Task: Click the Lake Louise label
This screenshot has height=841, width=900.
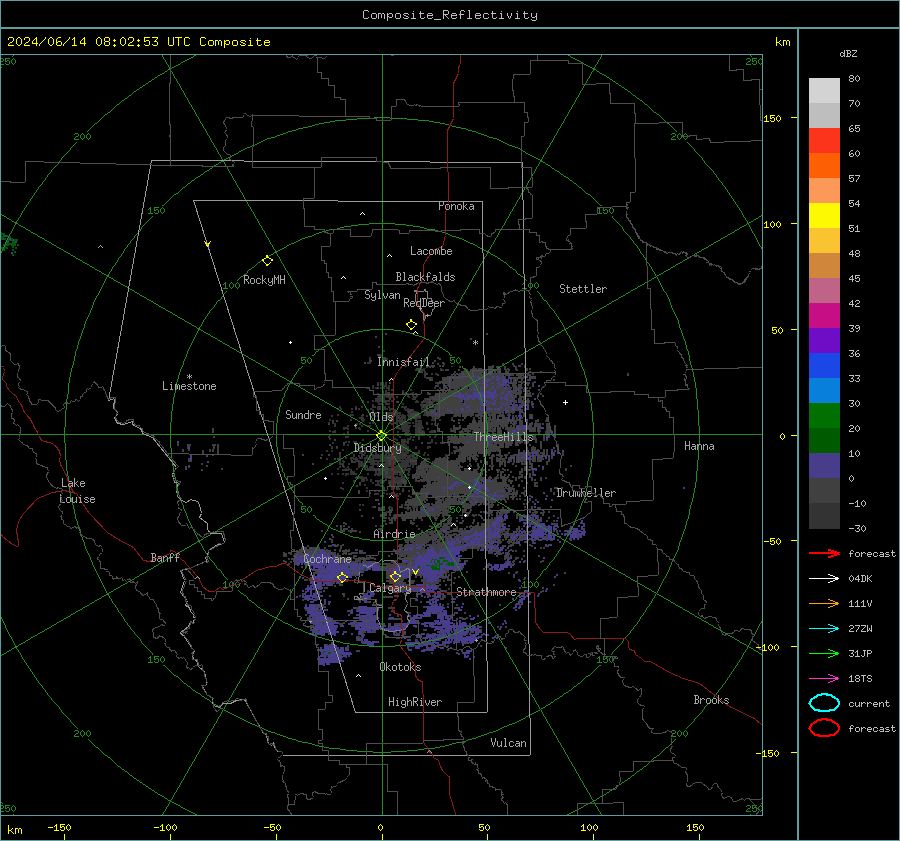Action: point(77,491)
